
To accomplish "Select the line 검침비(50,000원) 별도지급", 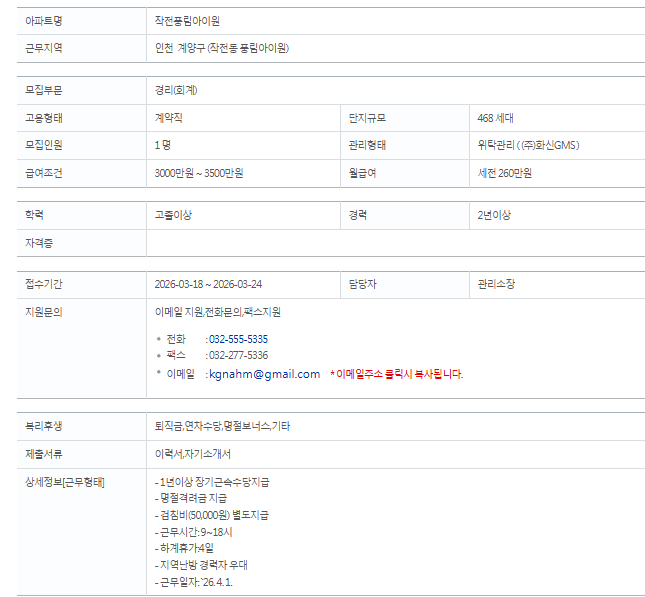I will pyautogui.click(x=212, y=515).
